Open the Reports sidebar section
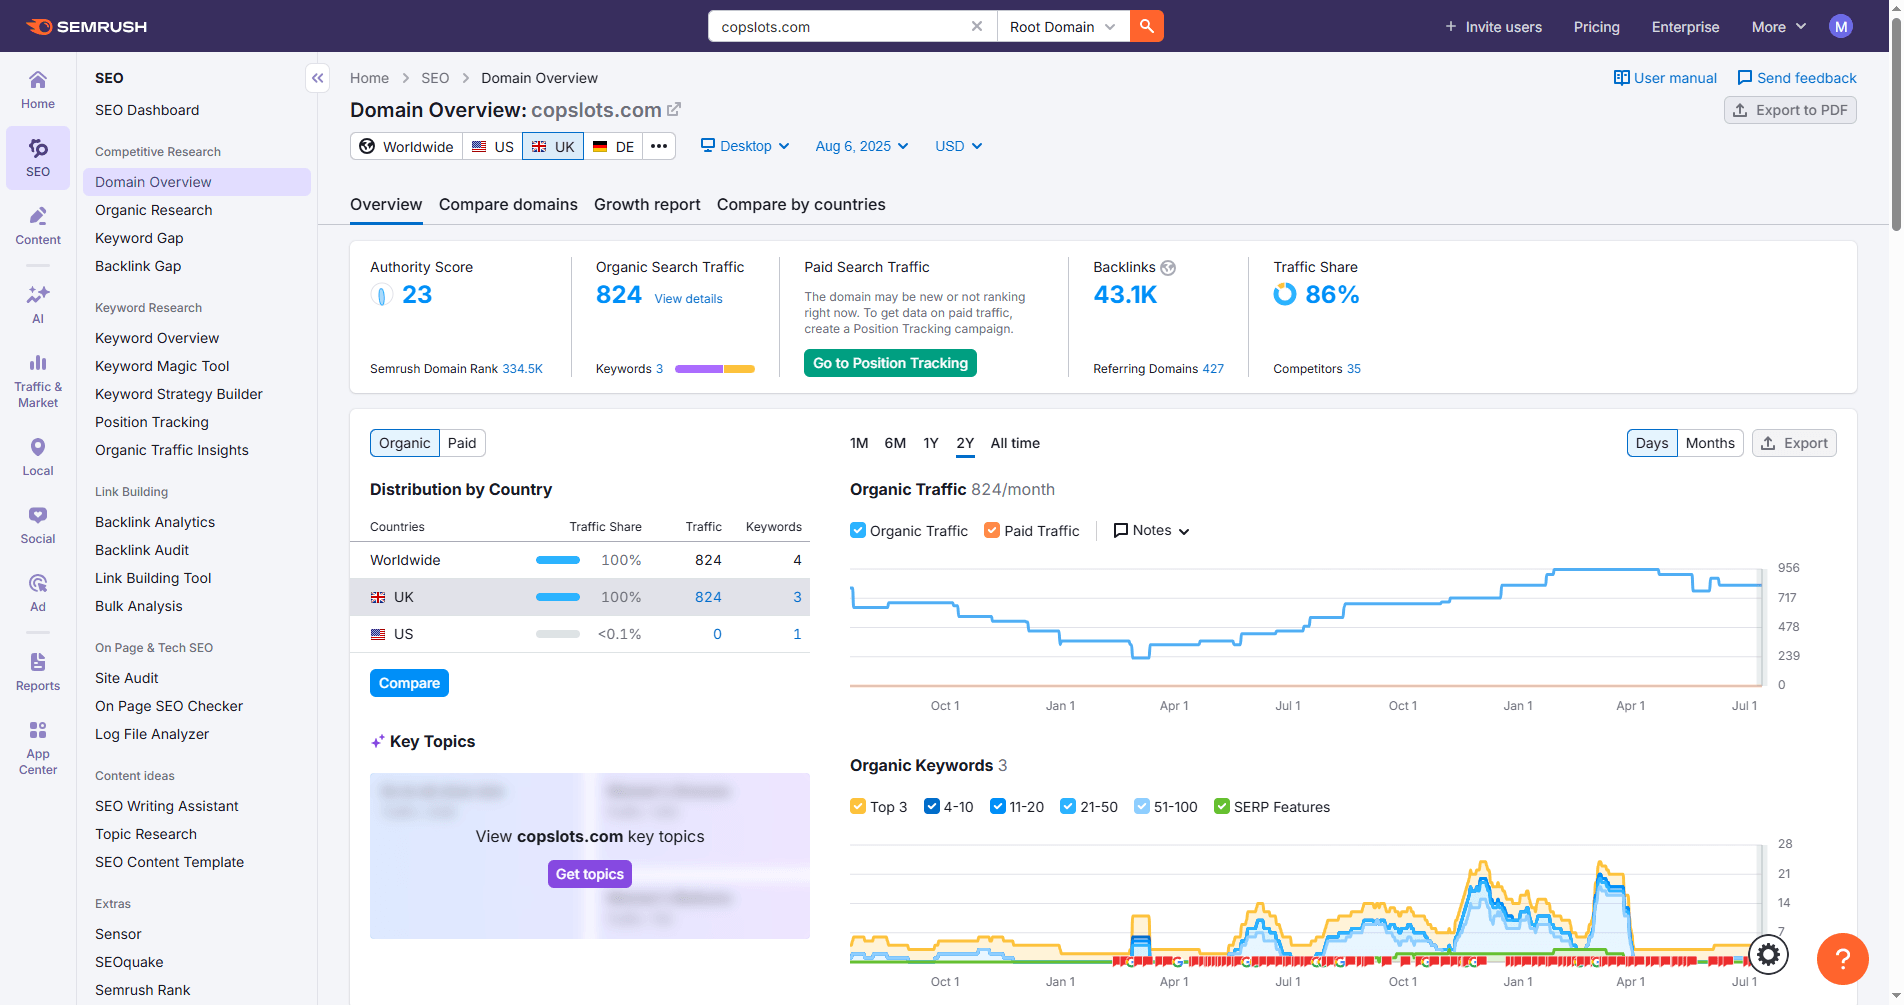The width and height of the screenshot is (1904, 1005). pos(38,672)
